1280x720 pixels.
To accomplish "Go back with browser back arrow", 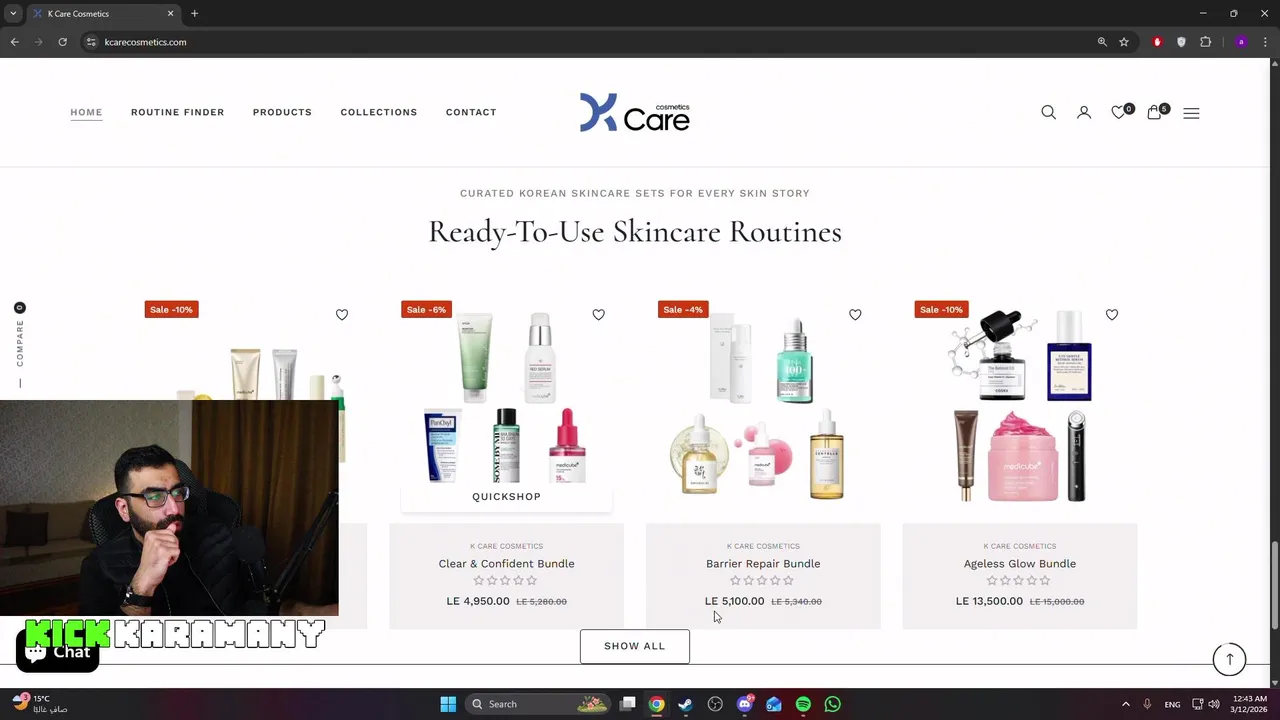I will 14,42.
